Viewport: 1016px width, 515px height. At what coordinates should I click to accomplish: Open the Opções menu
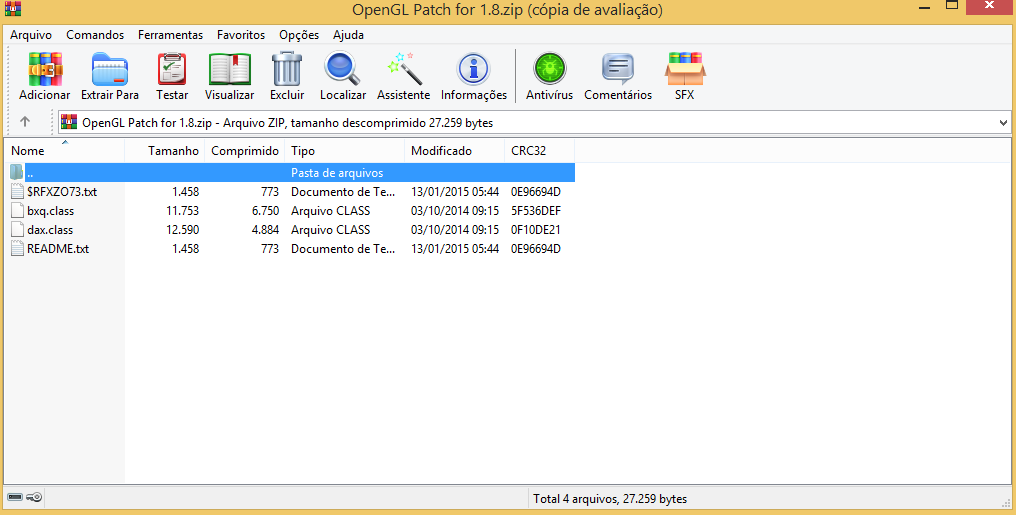pos(299,35)
